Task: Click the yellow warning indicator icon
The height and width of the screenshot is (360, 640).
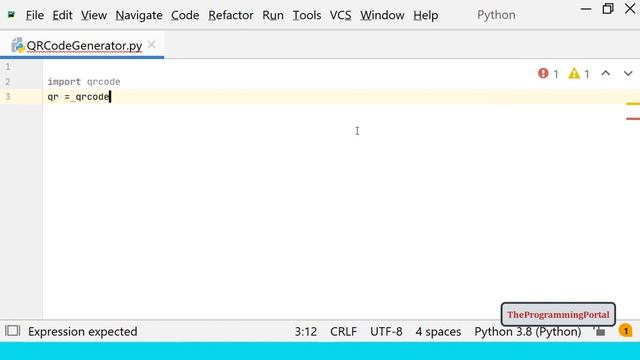Action: tap(574, 73)
